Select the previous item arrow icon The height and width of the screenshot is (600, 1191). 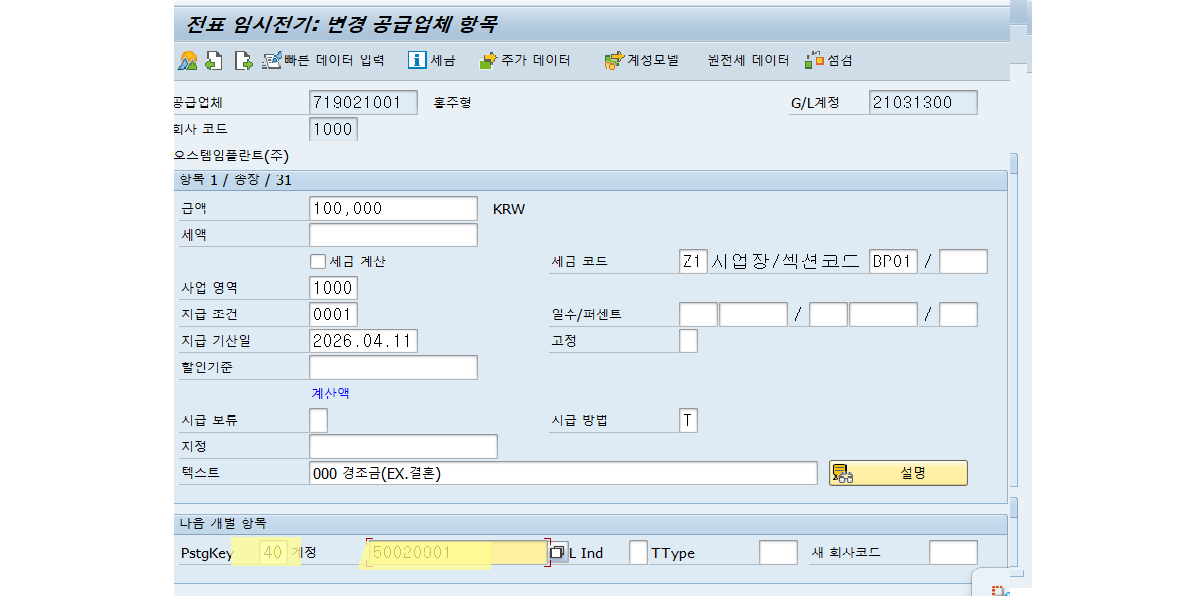(x=212, y=59)
